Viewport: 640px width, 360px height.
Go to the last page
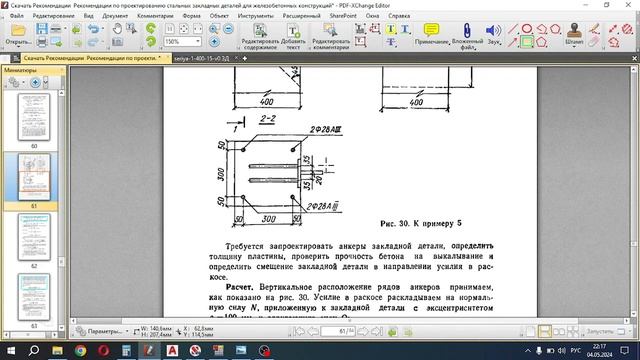point(377,331)
